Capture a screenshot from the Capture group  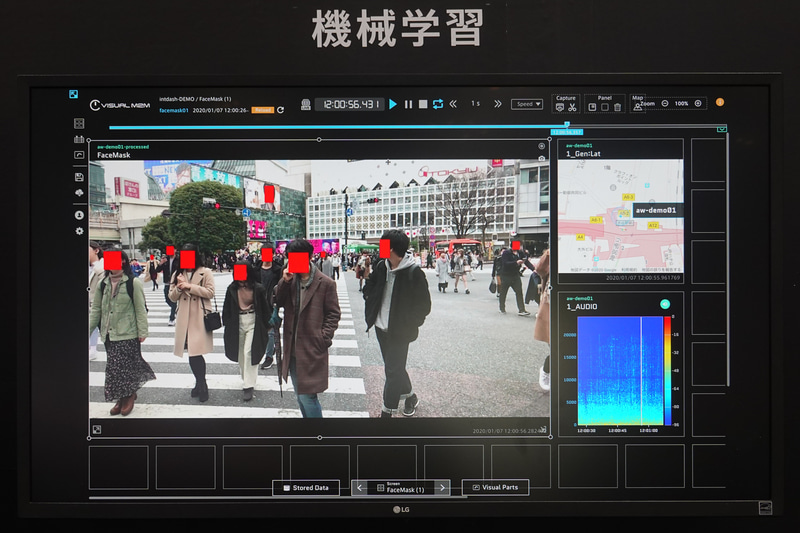point(560,107)
